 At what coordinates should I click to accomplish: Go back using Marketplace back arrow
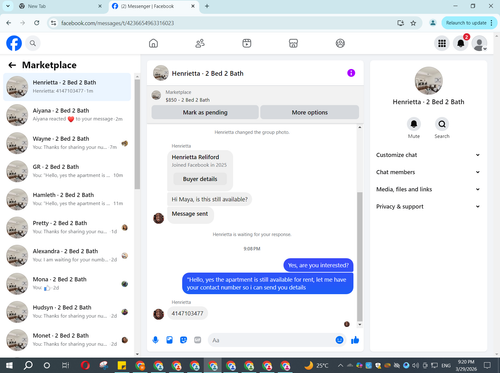[x=12, y=65]
